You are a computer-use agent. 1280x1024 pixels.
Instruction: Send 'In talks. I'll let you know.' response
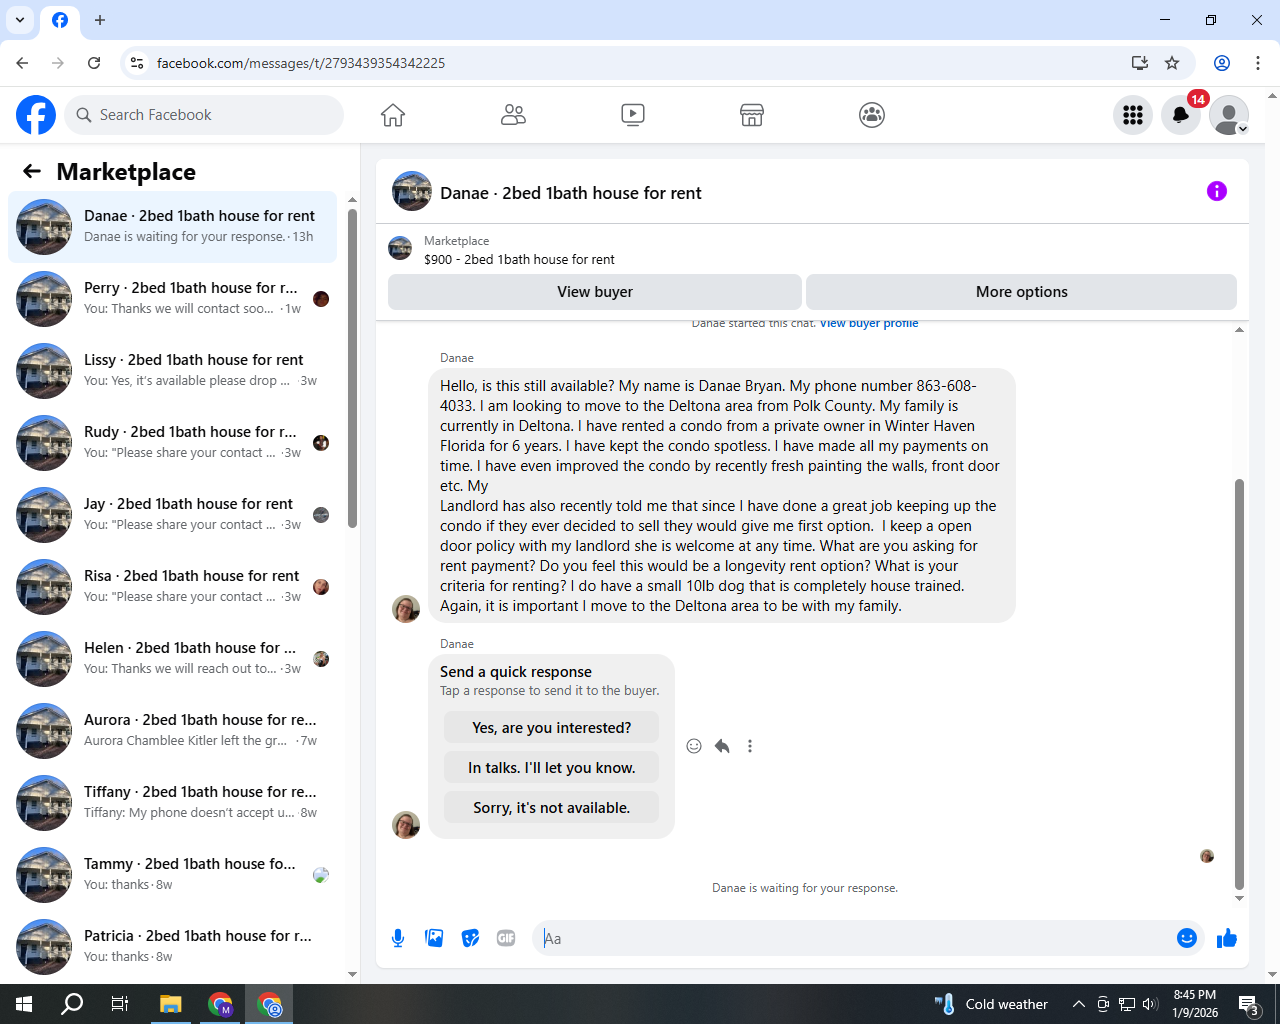tap(552, 768)
